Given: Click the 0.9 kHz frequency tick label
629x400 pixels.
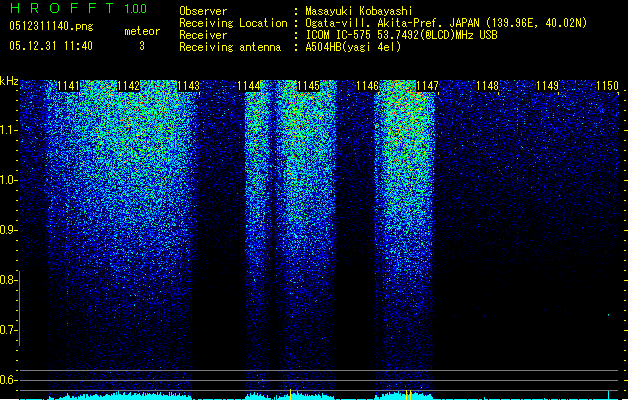Looking at the screenshot, I should [8, 230].
